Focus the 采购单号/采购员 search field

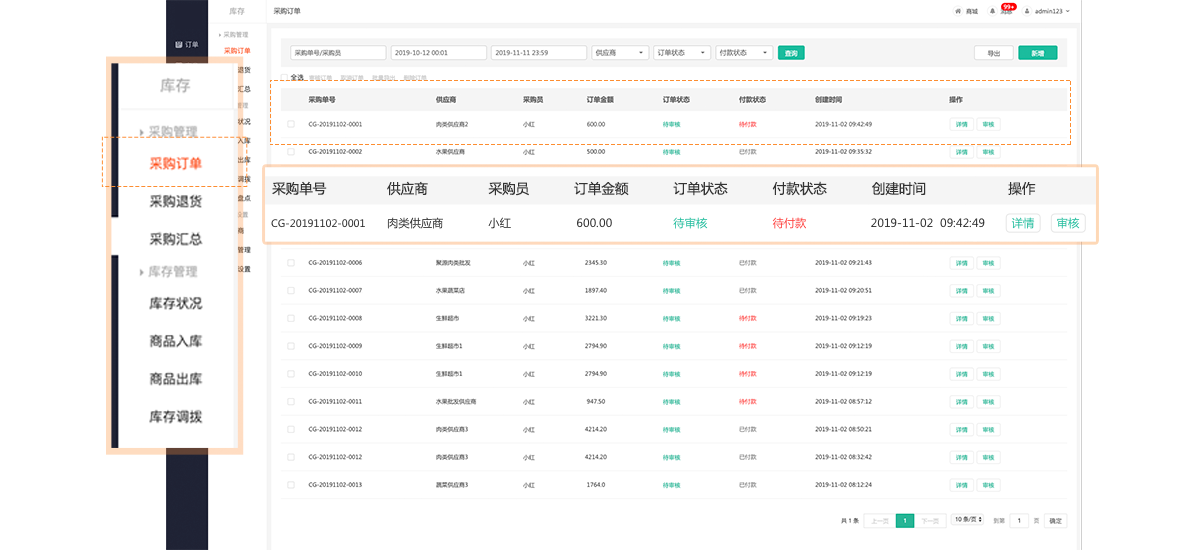(337, 53)
